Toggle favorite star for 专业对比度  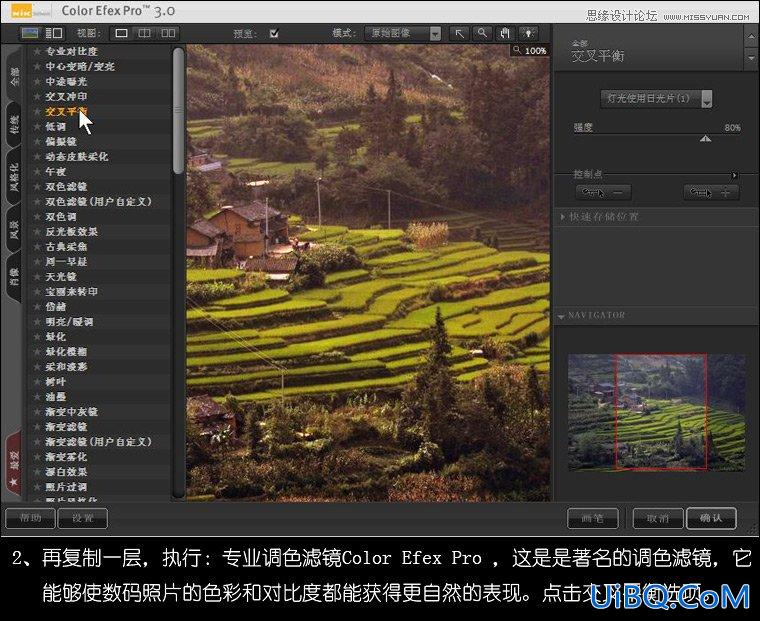pos(37,51)
